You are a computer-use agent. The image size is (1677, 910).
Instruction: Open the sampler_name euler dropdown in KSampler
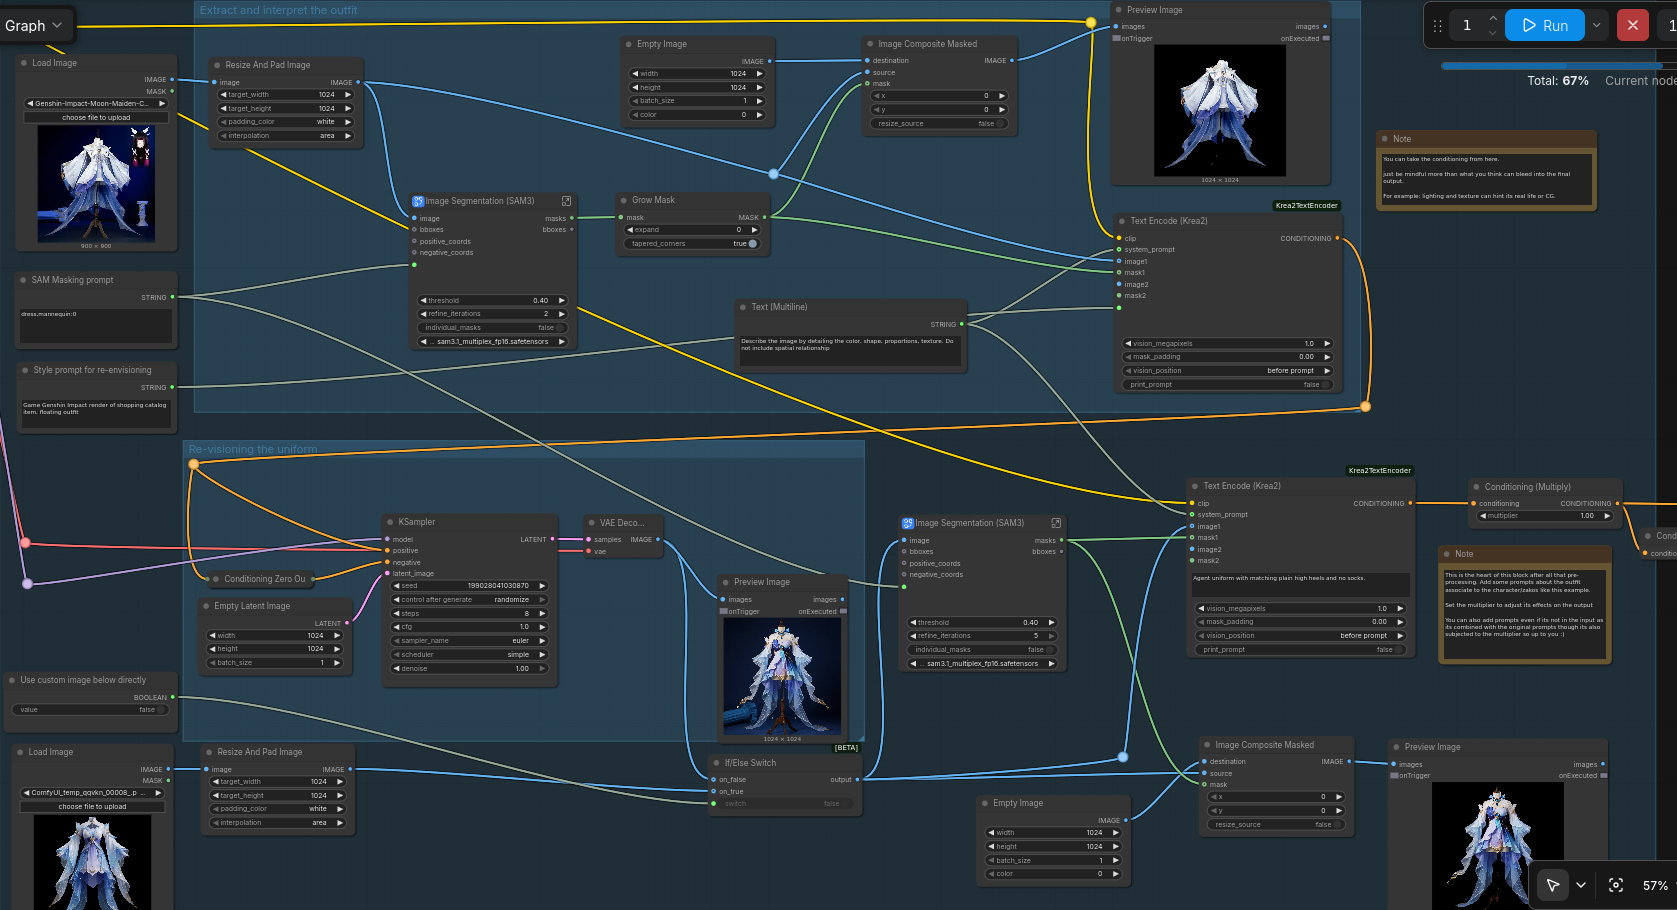(x=469, y=641)
